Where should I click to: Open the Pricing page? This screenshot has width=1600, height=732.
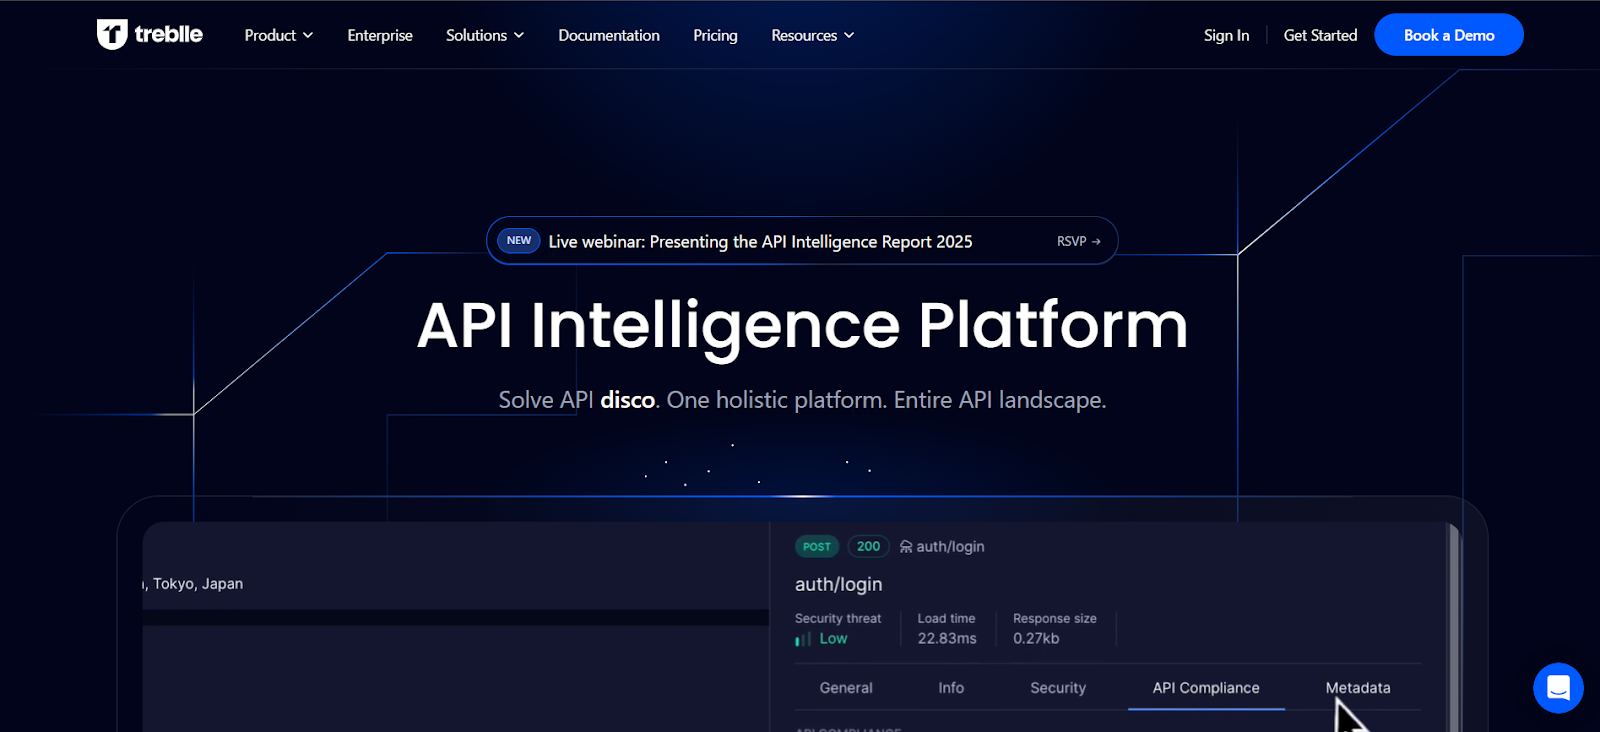click(x=715, y=35)
